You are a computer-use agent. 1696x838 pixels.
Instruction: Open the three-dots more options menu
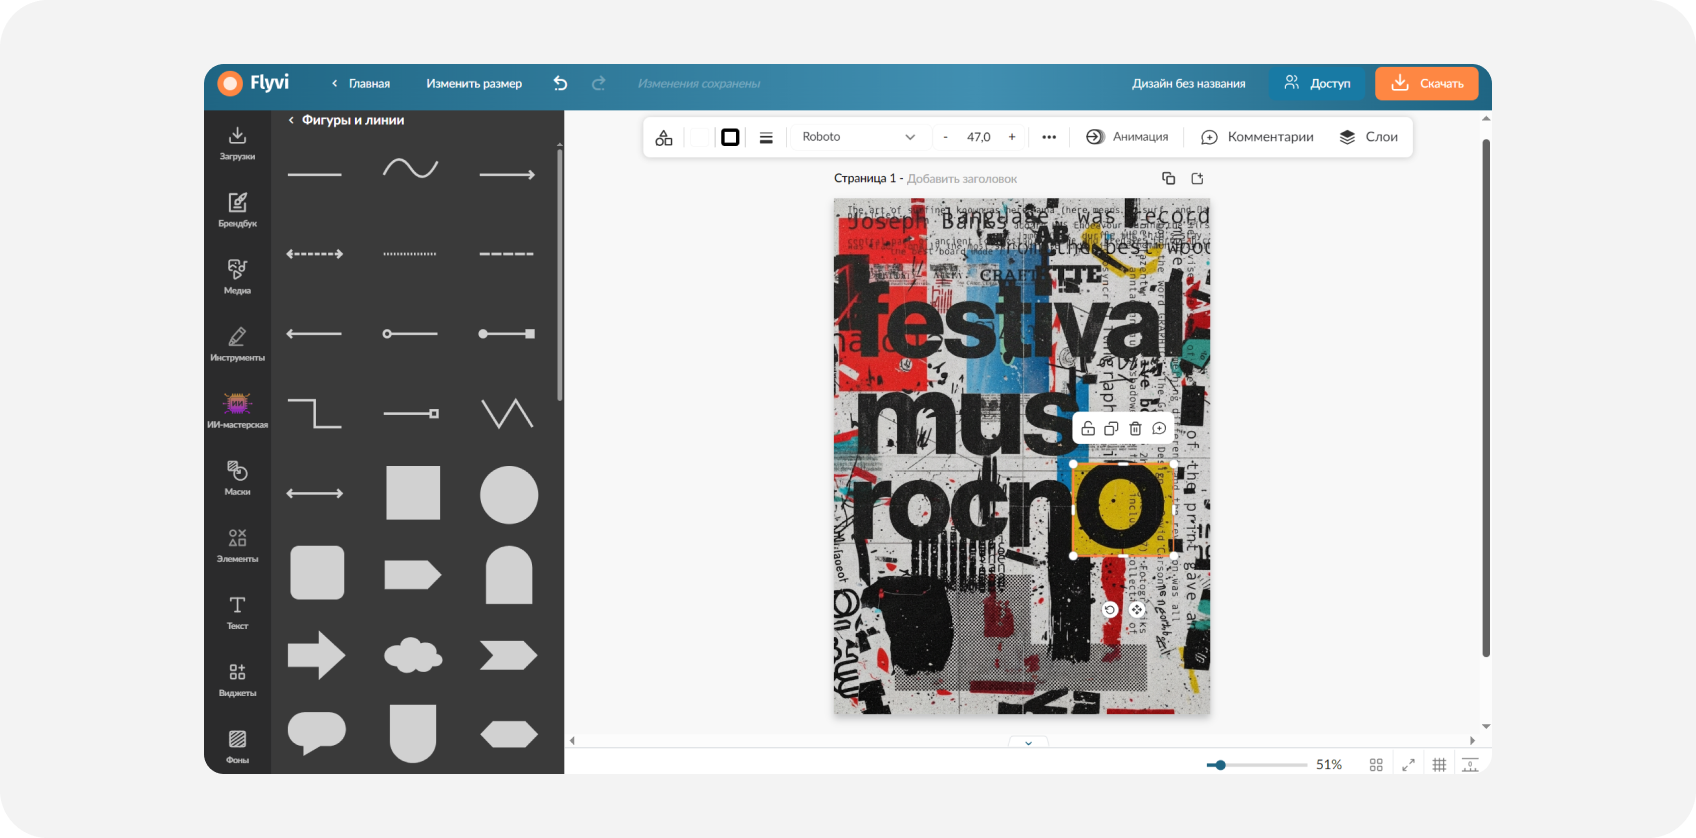tap(1049, 137)
